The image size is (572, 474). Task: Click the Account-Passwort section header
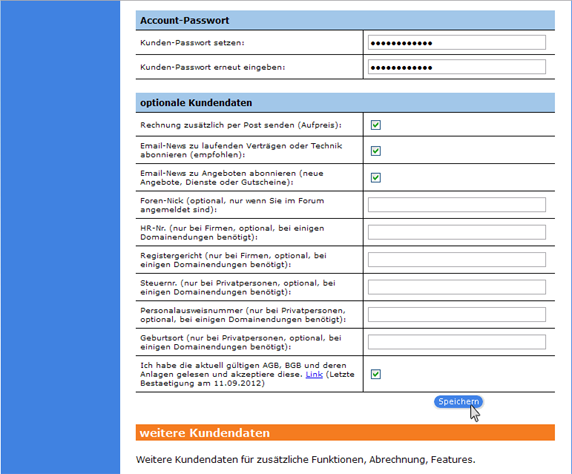click(345, 20)
